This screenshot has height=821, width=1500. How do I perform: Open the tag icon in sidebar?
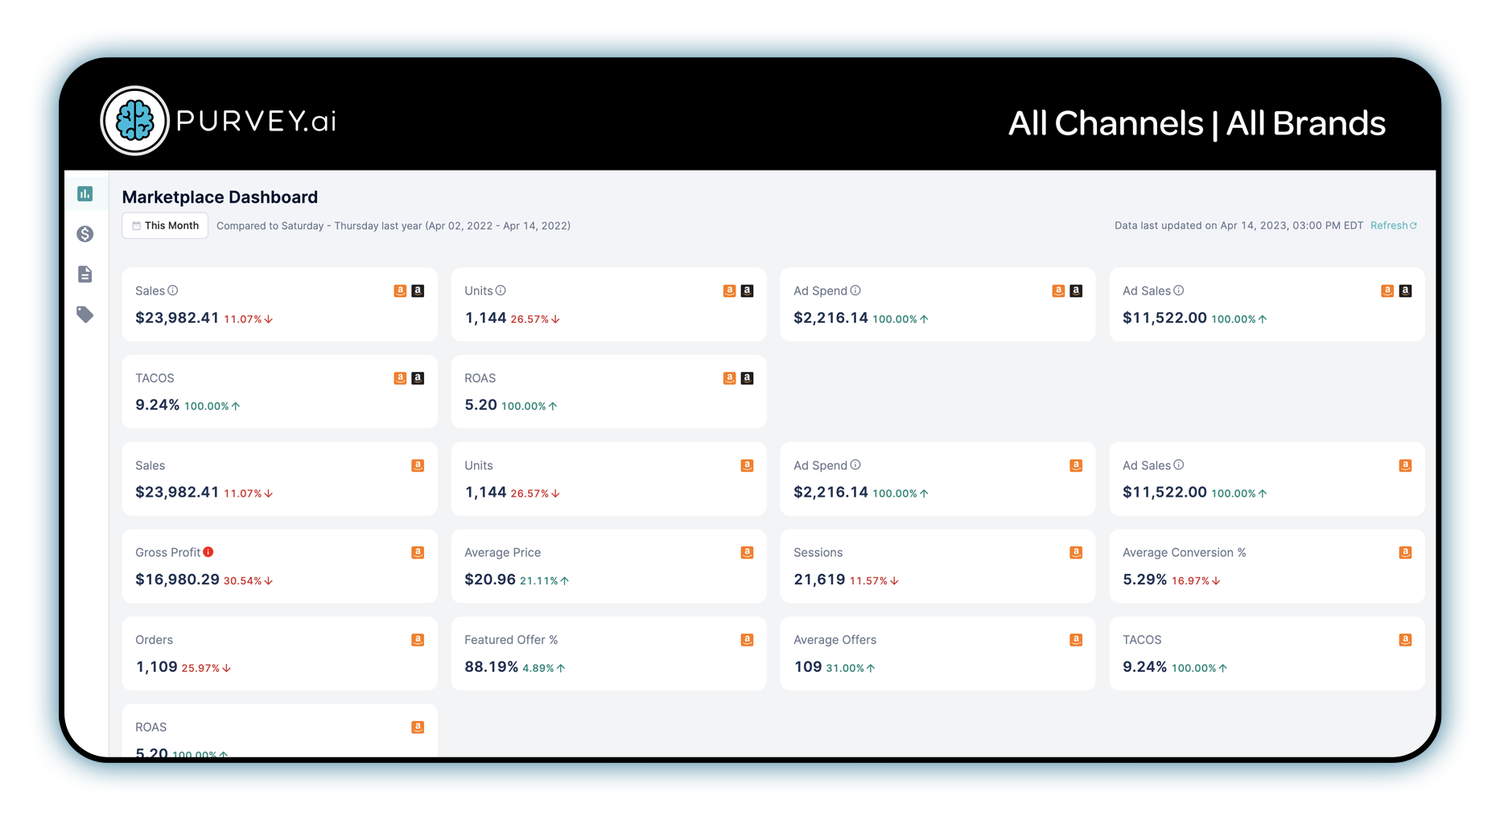[x=85, y=314]
